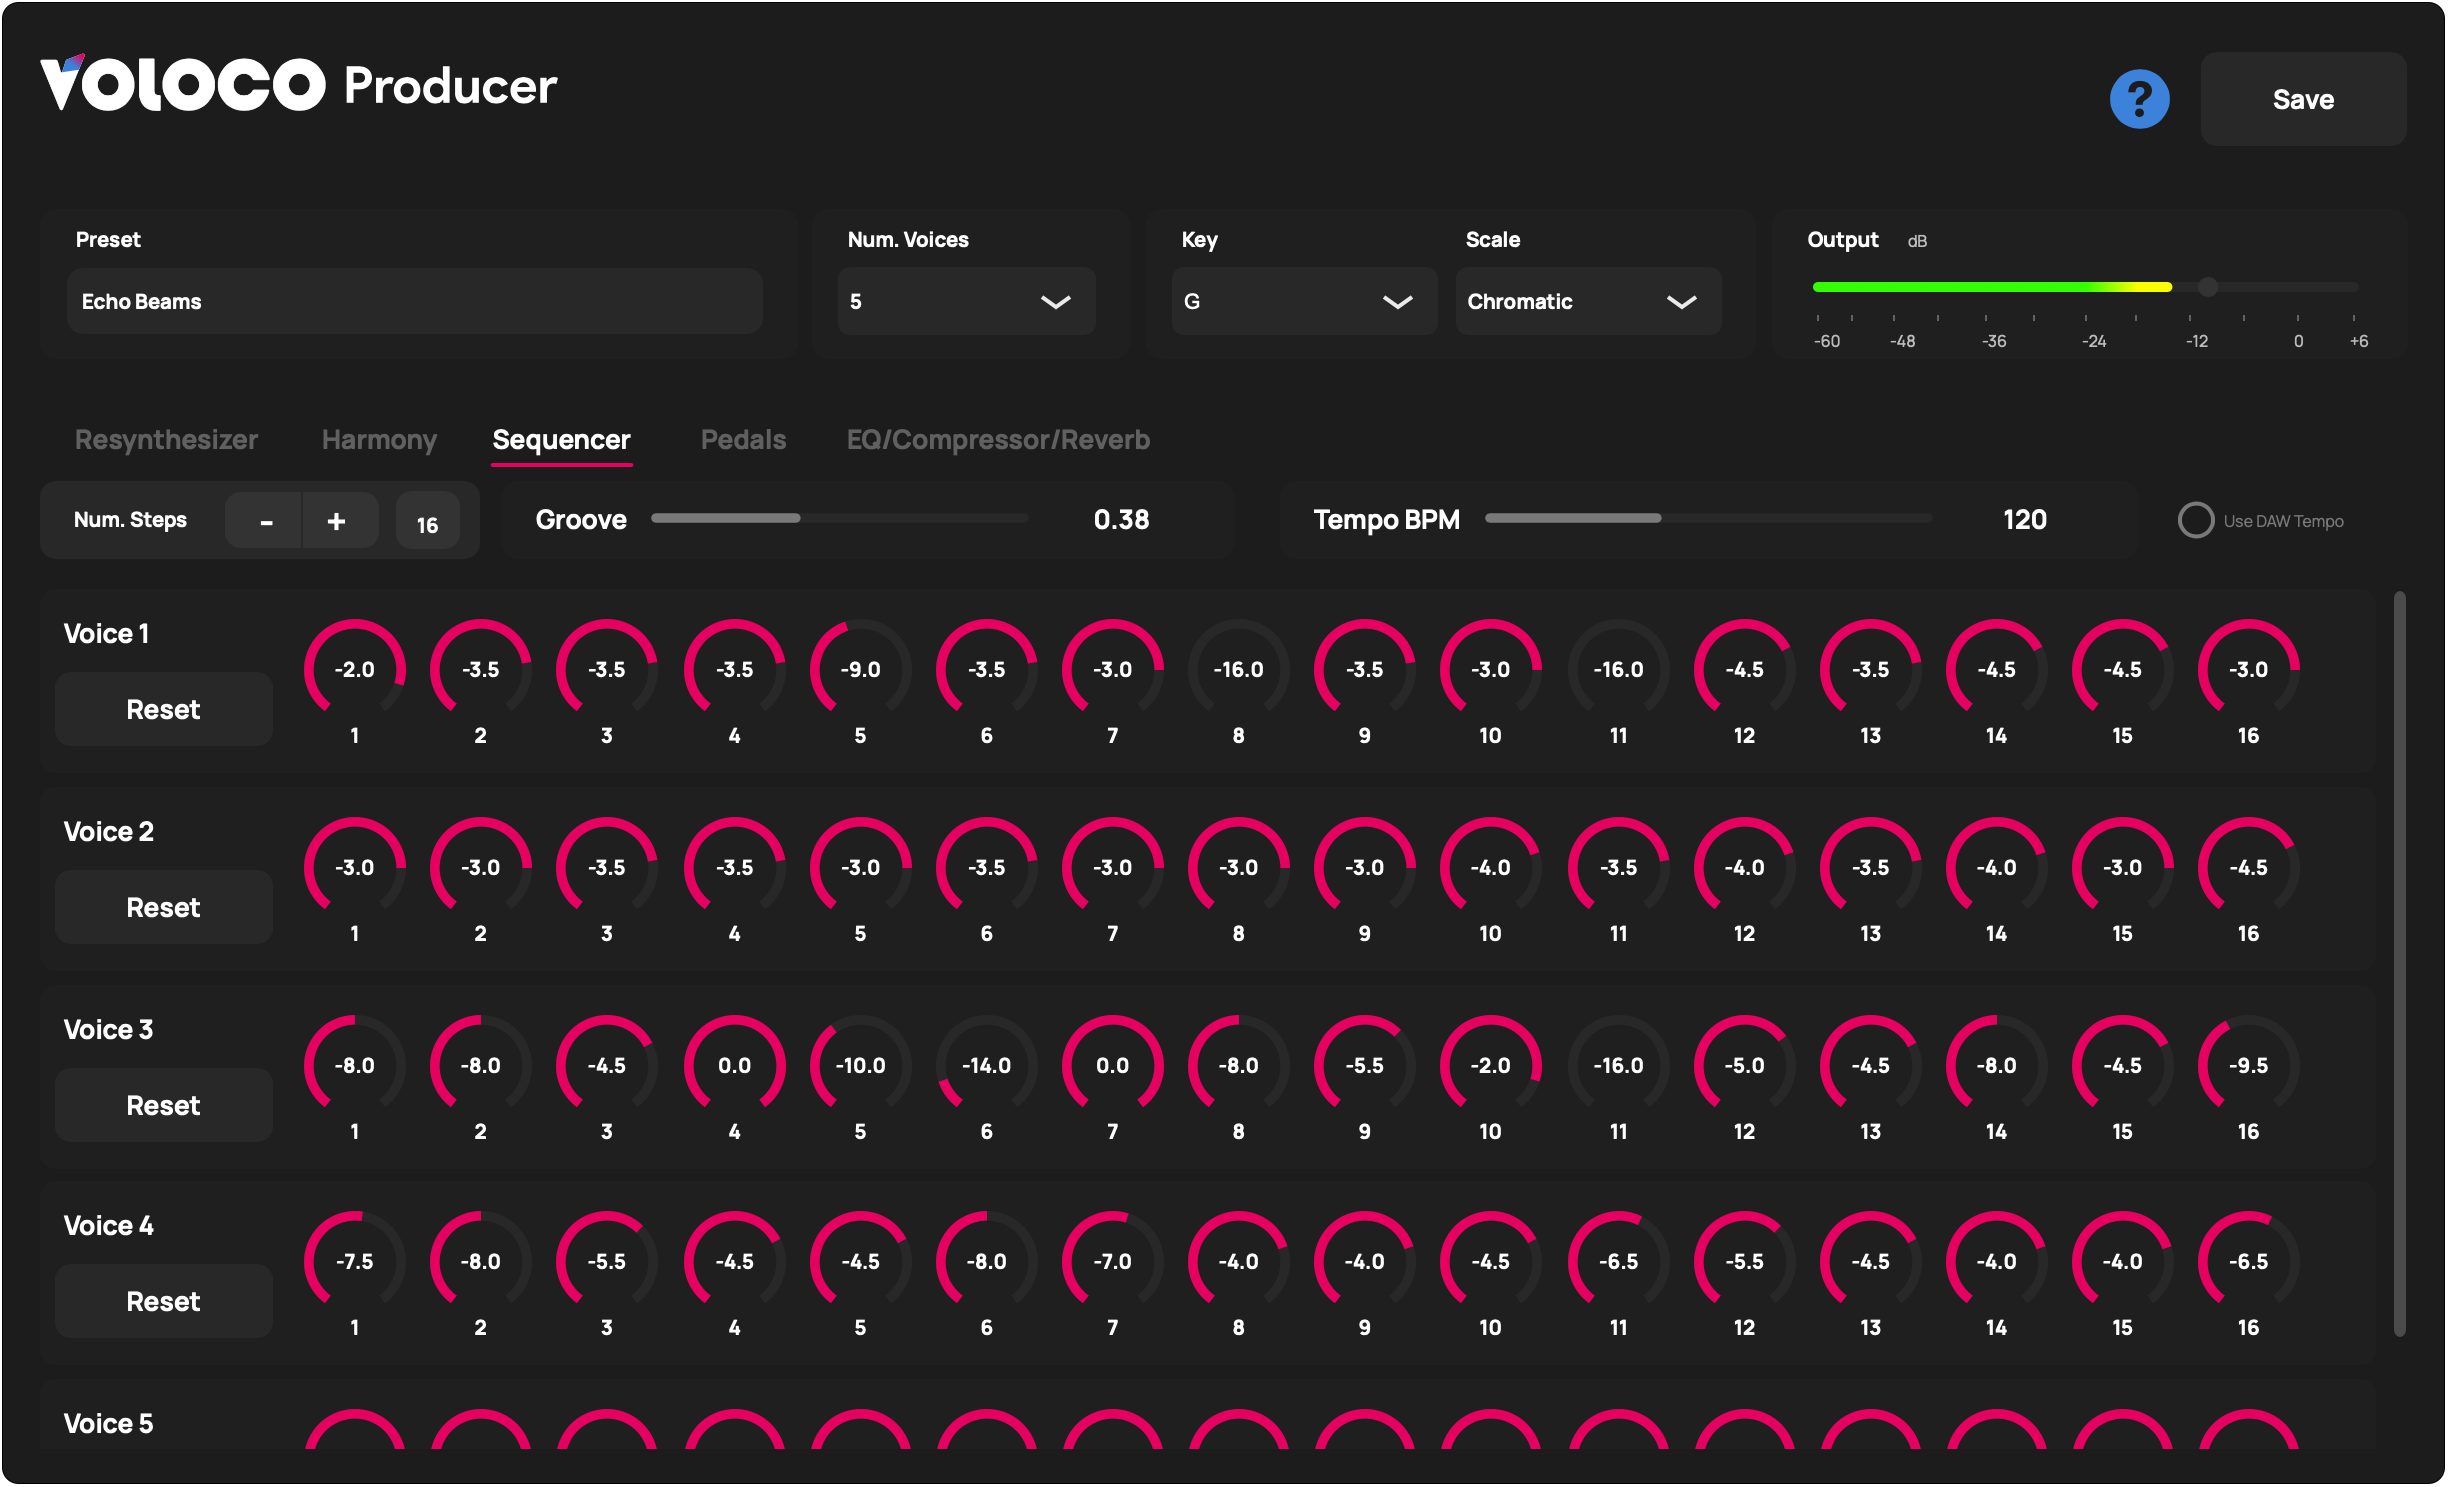The image size is (2448, 1487).
Task: Click Voice 3 step 12 knob (-5.0)
Action: [1744, 1065]
